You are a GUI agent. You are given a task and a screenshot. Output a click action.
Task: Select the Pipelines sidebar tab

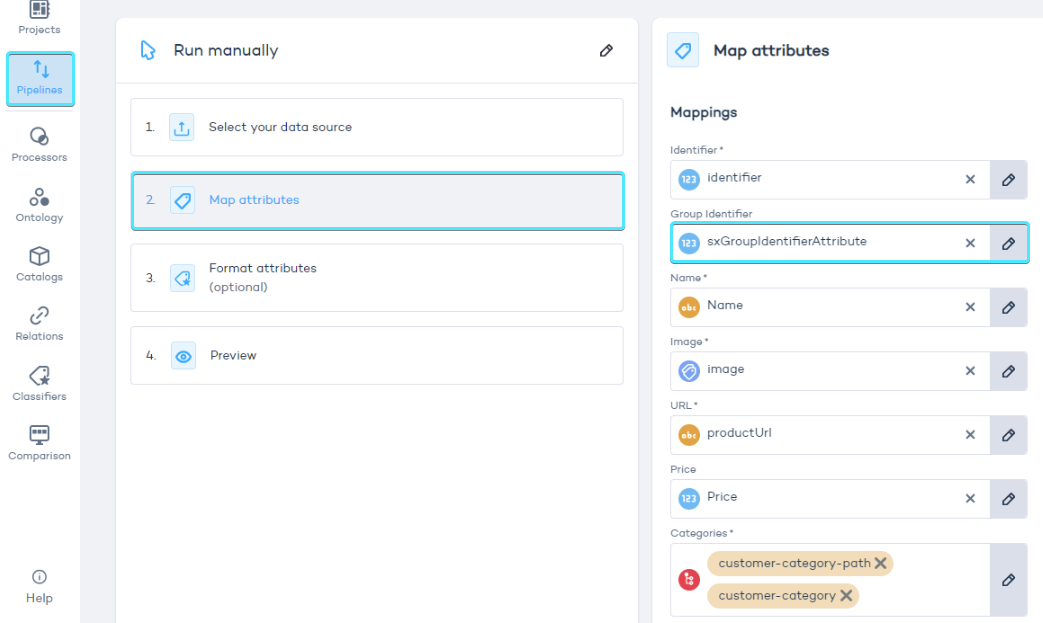point(40,79)
